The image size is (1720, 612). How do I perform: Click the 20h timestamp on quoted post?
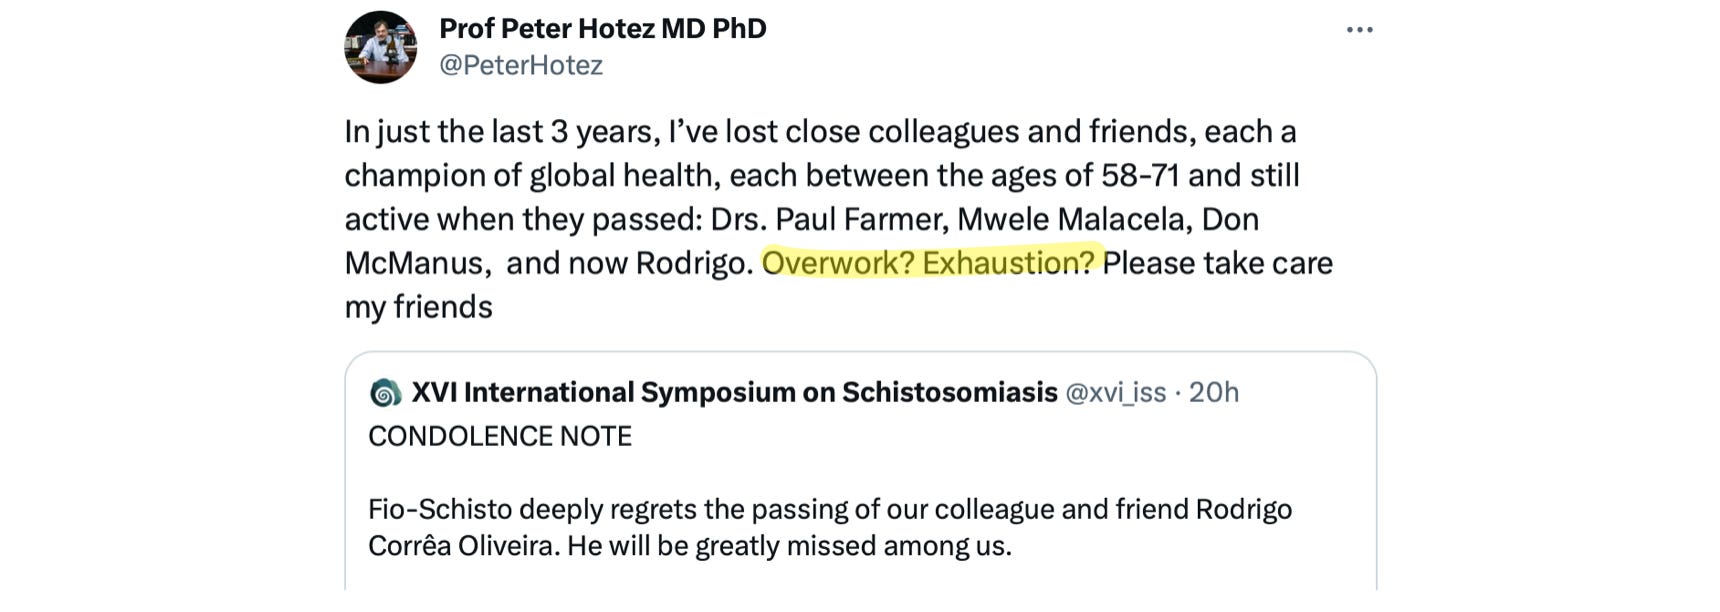pyautogui.click(x=1214, y=393)
